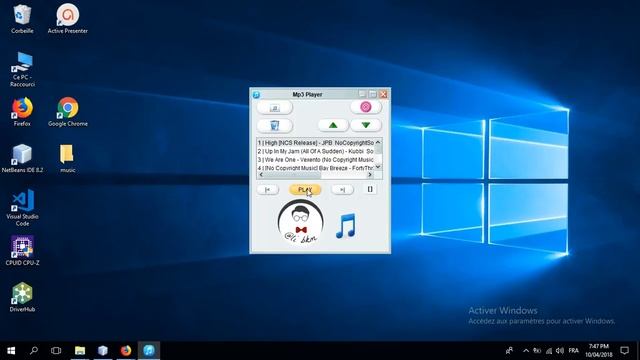Select the DriverHub desktop icon

pyautogui.click(x=22, y=298)
